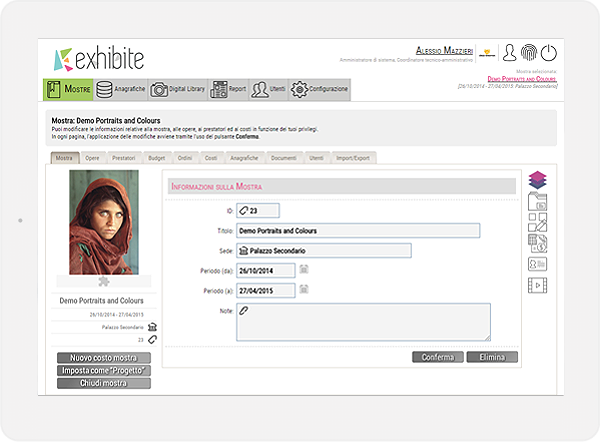Viewport: 600px width, 442px height.
Task: Click the power logout icon
Action: coord(549,53)
